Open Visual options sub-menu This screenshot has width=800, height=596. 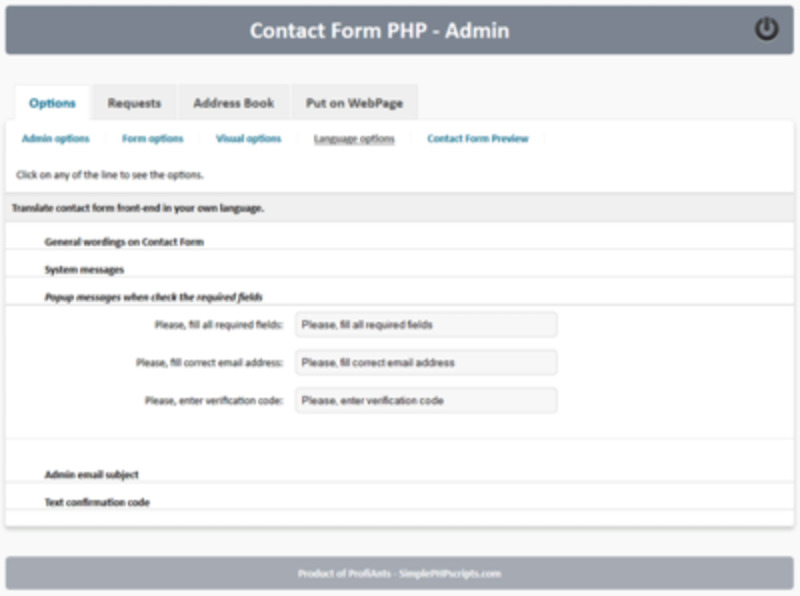coord(248,139)
